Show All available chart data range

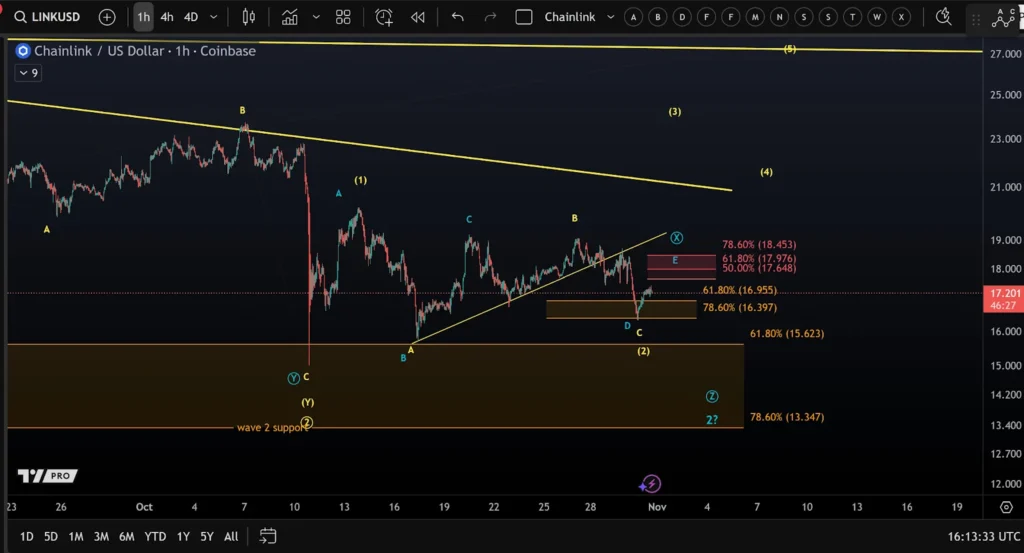[x=231, y=536]
